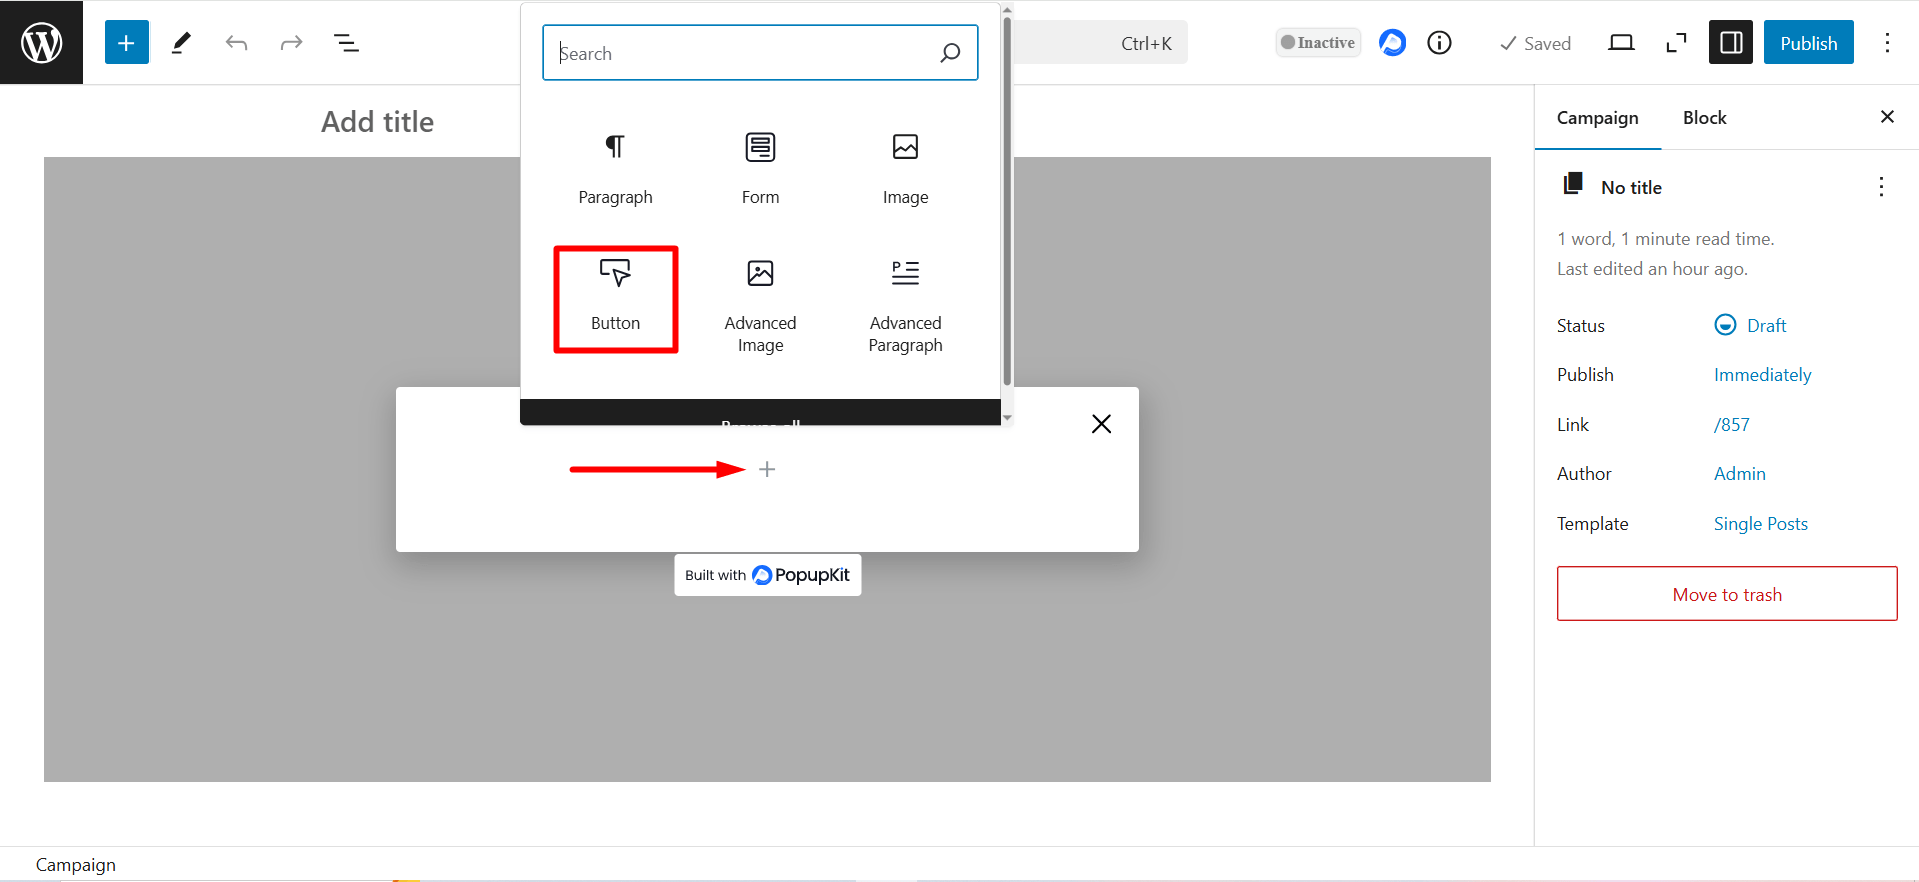The height and width of the screenshot is (882, 1919).
Task: Click the Redo arrow
Action: click(x=291, y=43)
